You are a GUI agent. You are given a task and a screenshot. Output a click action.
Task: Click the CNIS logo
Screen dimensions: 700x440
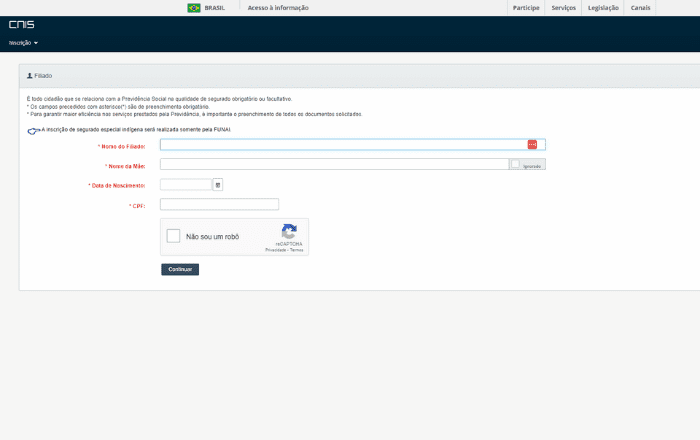point(21,25)
